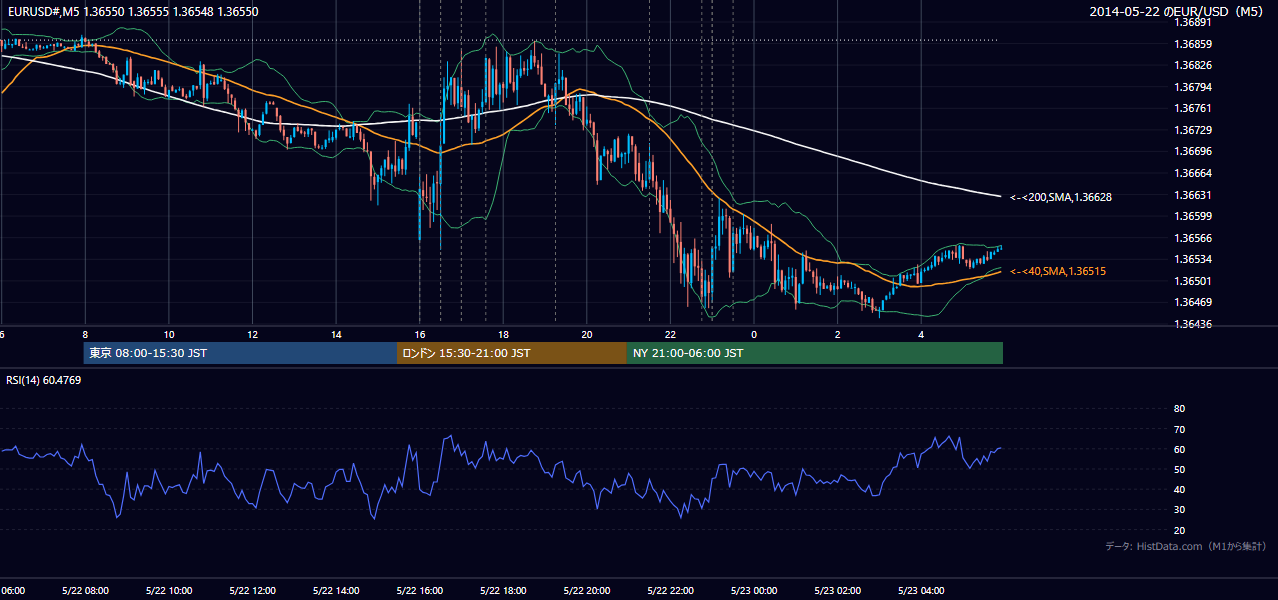The width and height of the screenshot is (1278, 600).
Task: Click the 5/23 00:00 date axis label
Action: (754, 590)
